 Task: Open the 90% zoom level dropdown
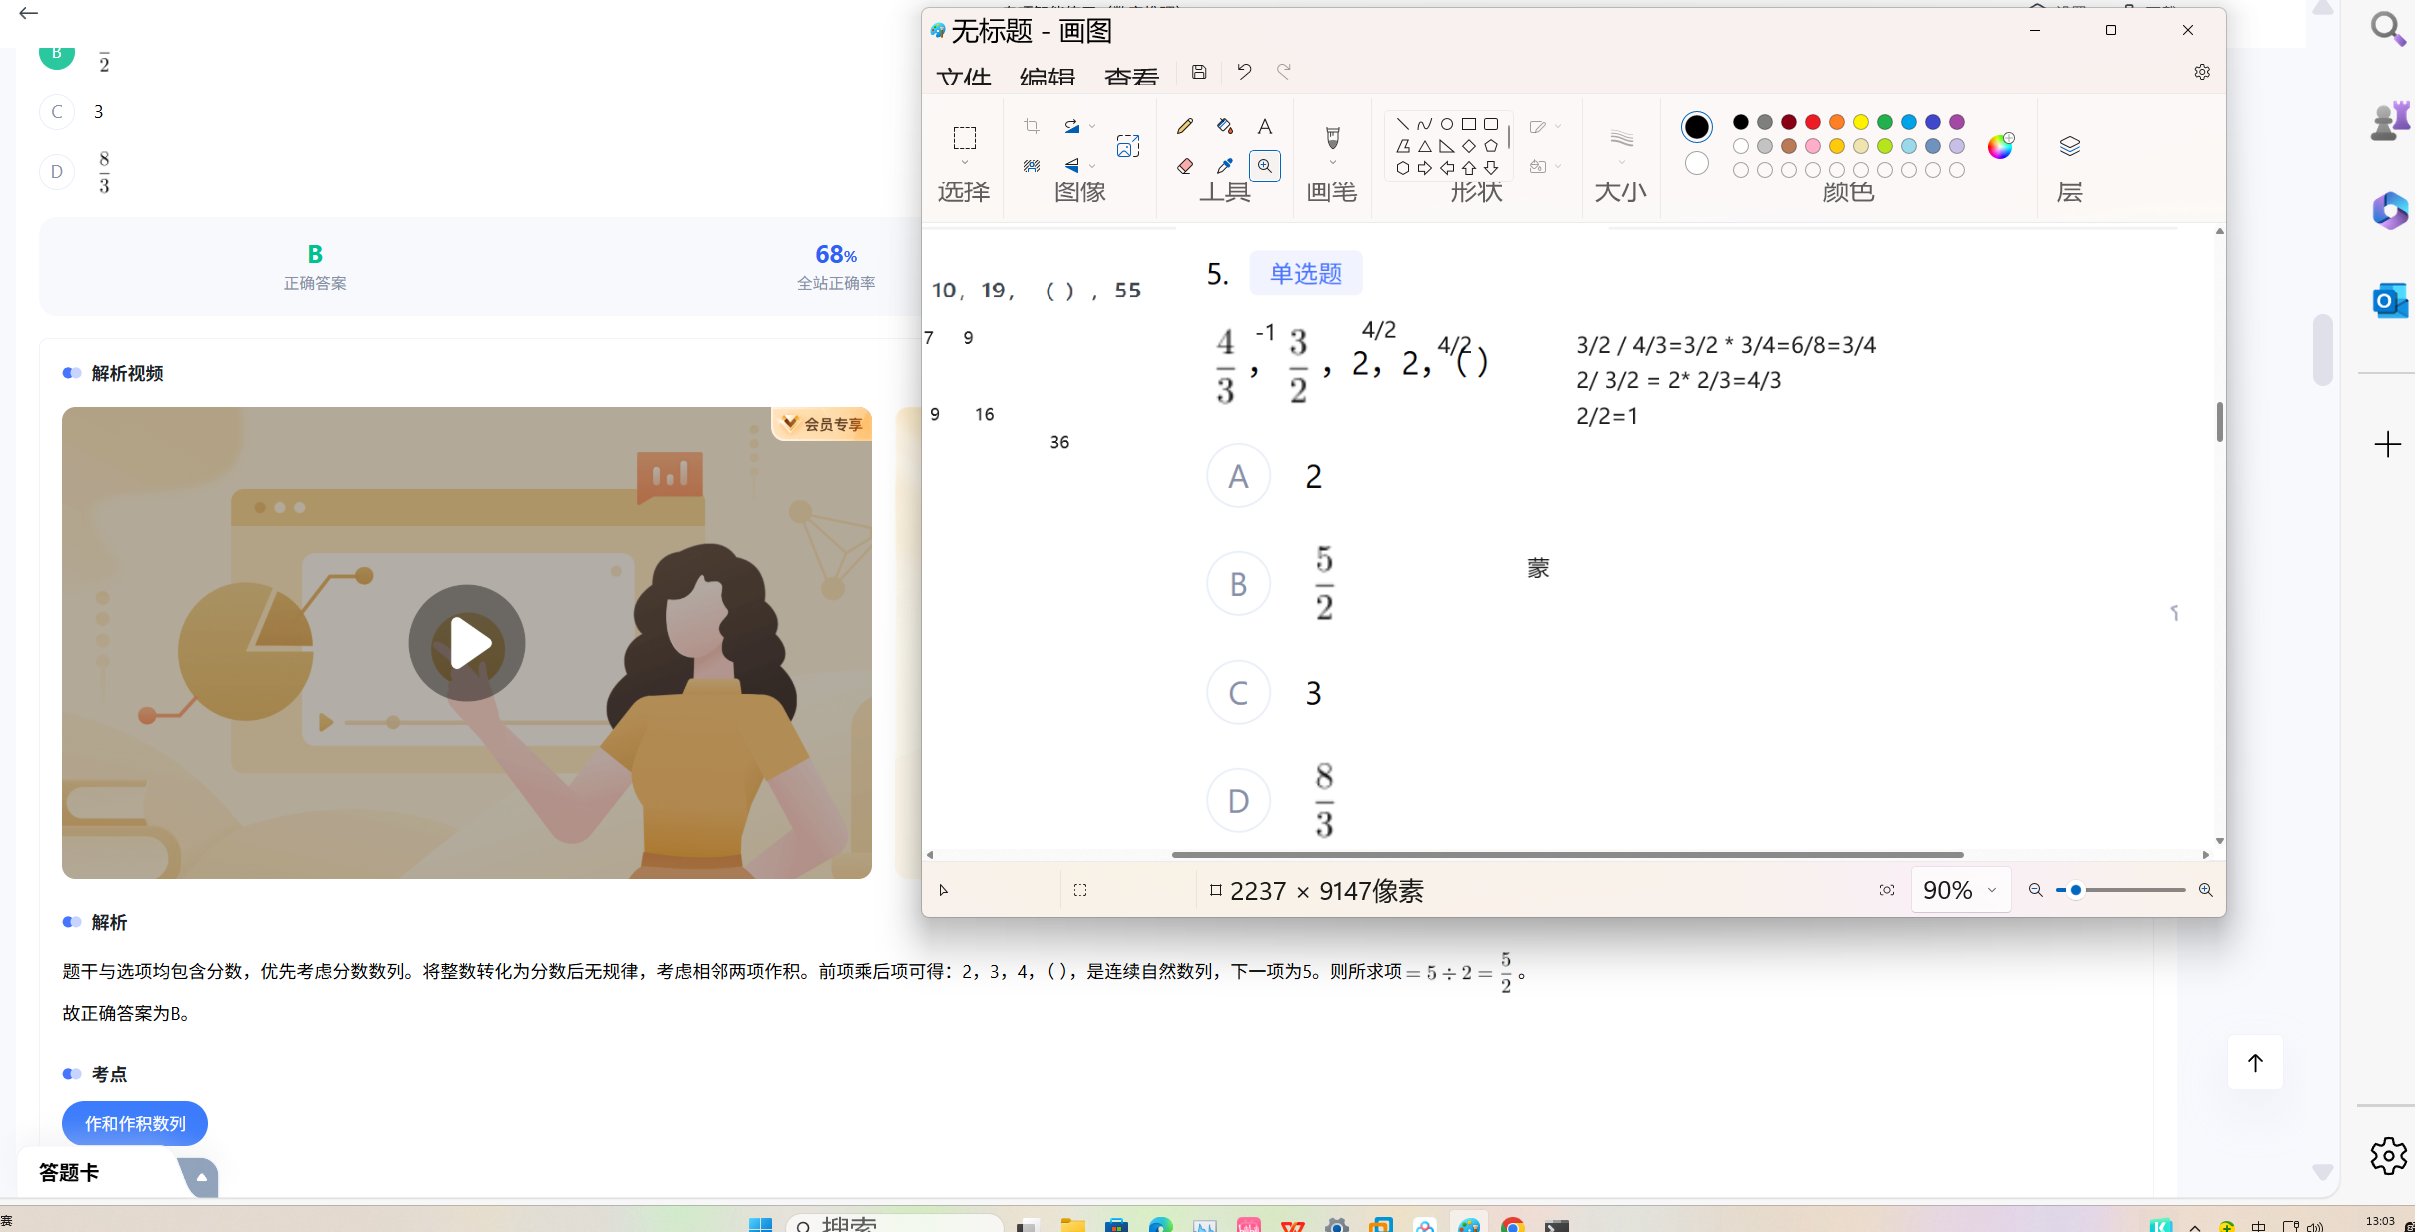1991,890
